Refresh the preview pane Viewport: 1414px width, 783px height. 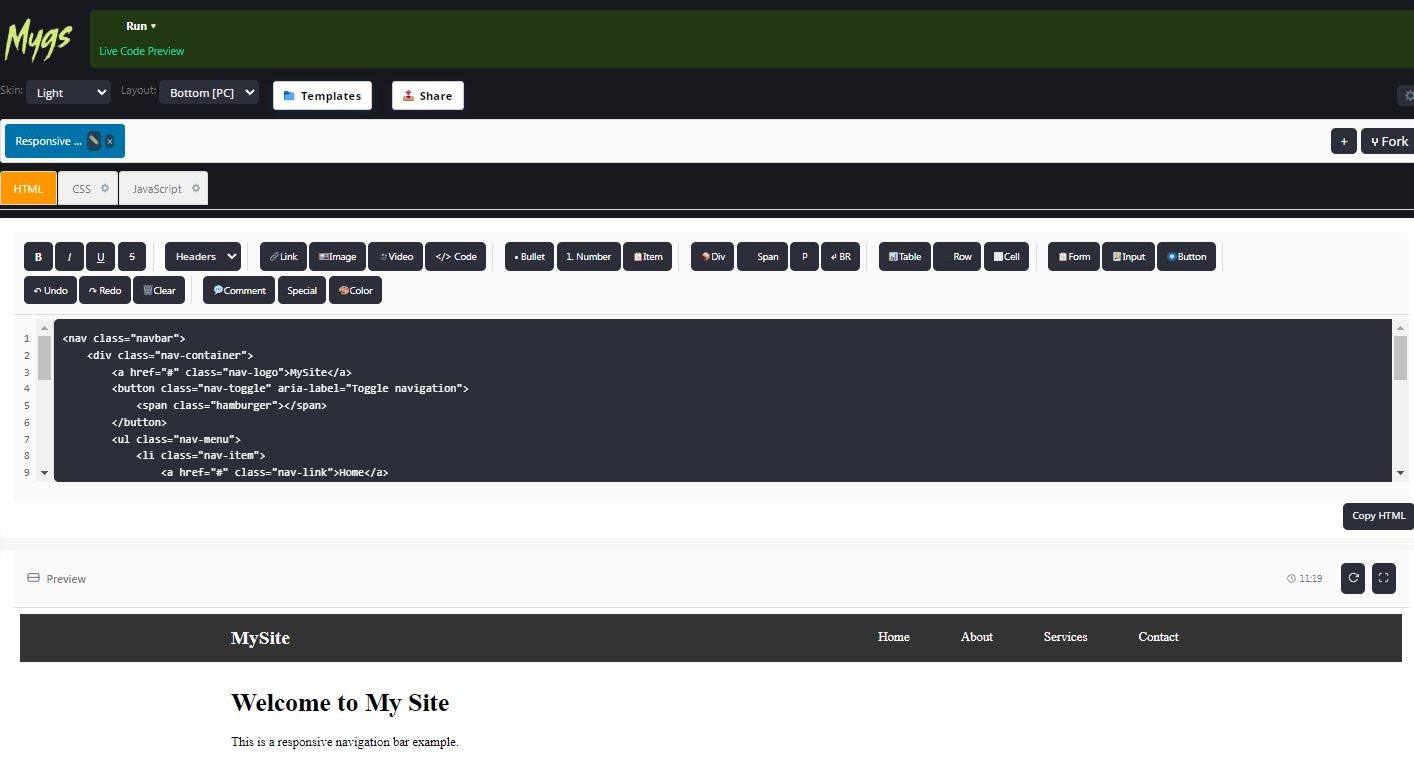1353,578
